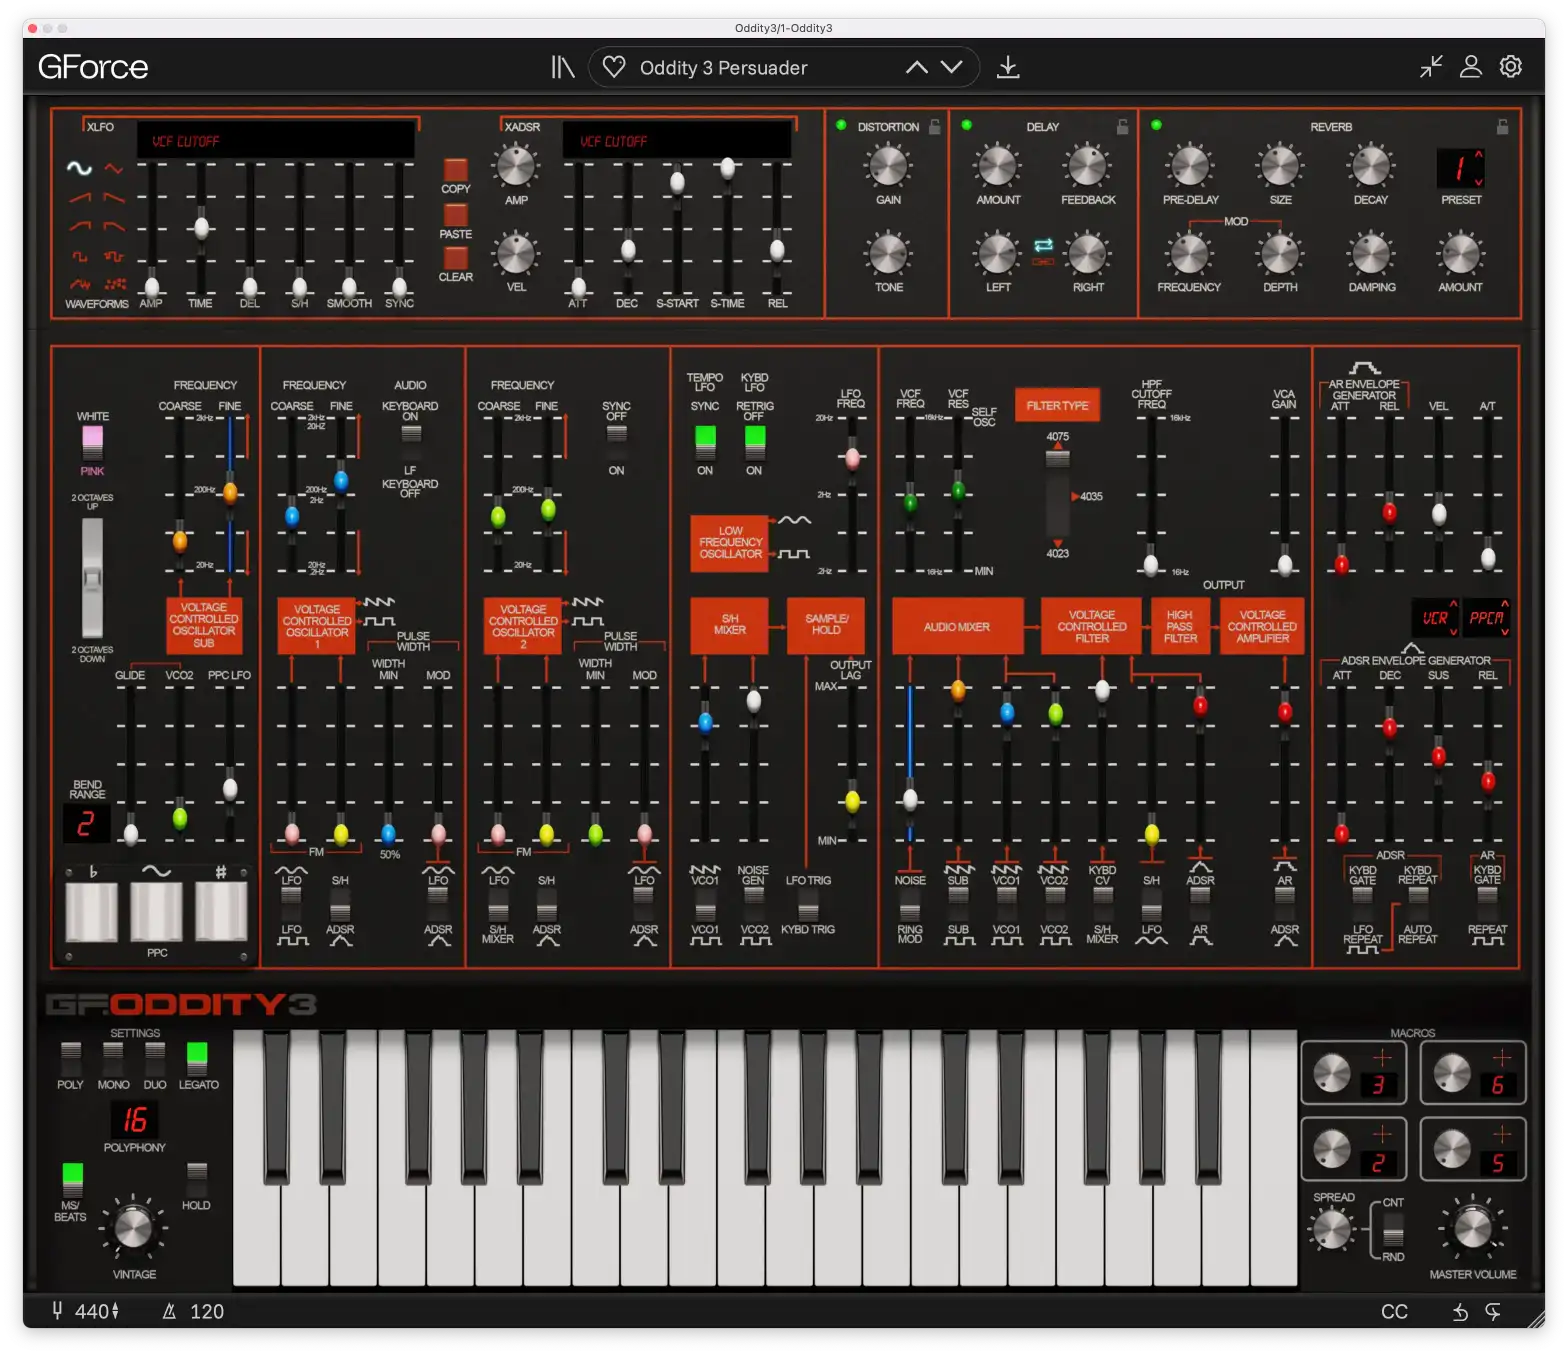Click the XADSR S-START slider handle
The height and width of the screenshot is (1355, 1568).
pos(678,182)
